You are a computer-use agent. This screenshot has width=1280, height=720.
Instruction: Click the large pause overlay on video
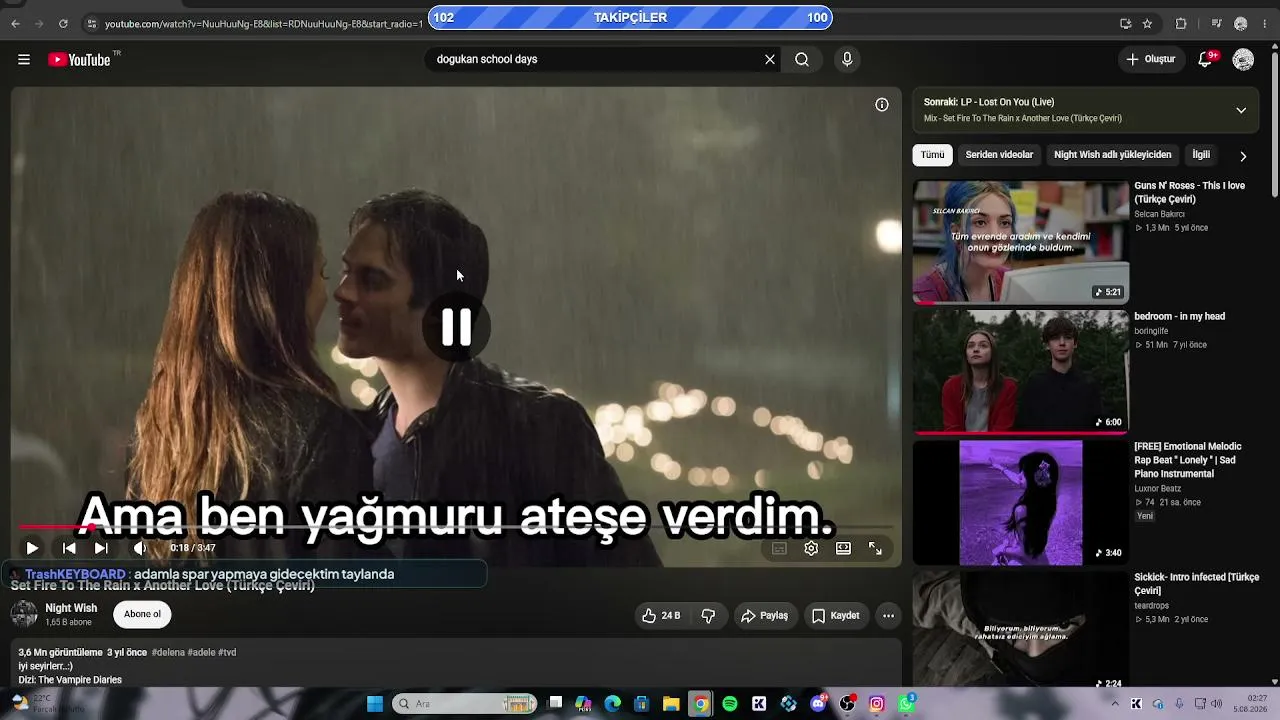[457, 326]
